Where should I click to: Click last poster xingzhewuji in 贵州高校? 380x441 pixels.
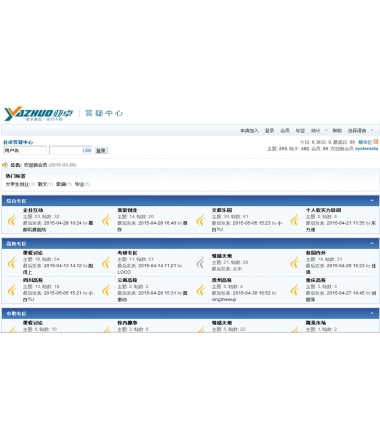(224, 300)
